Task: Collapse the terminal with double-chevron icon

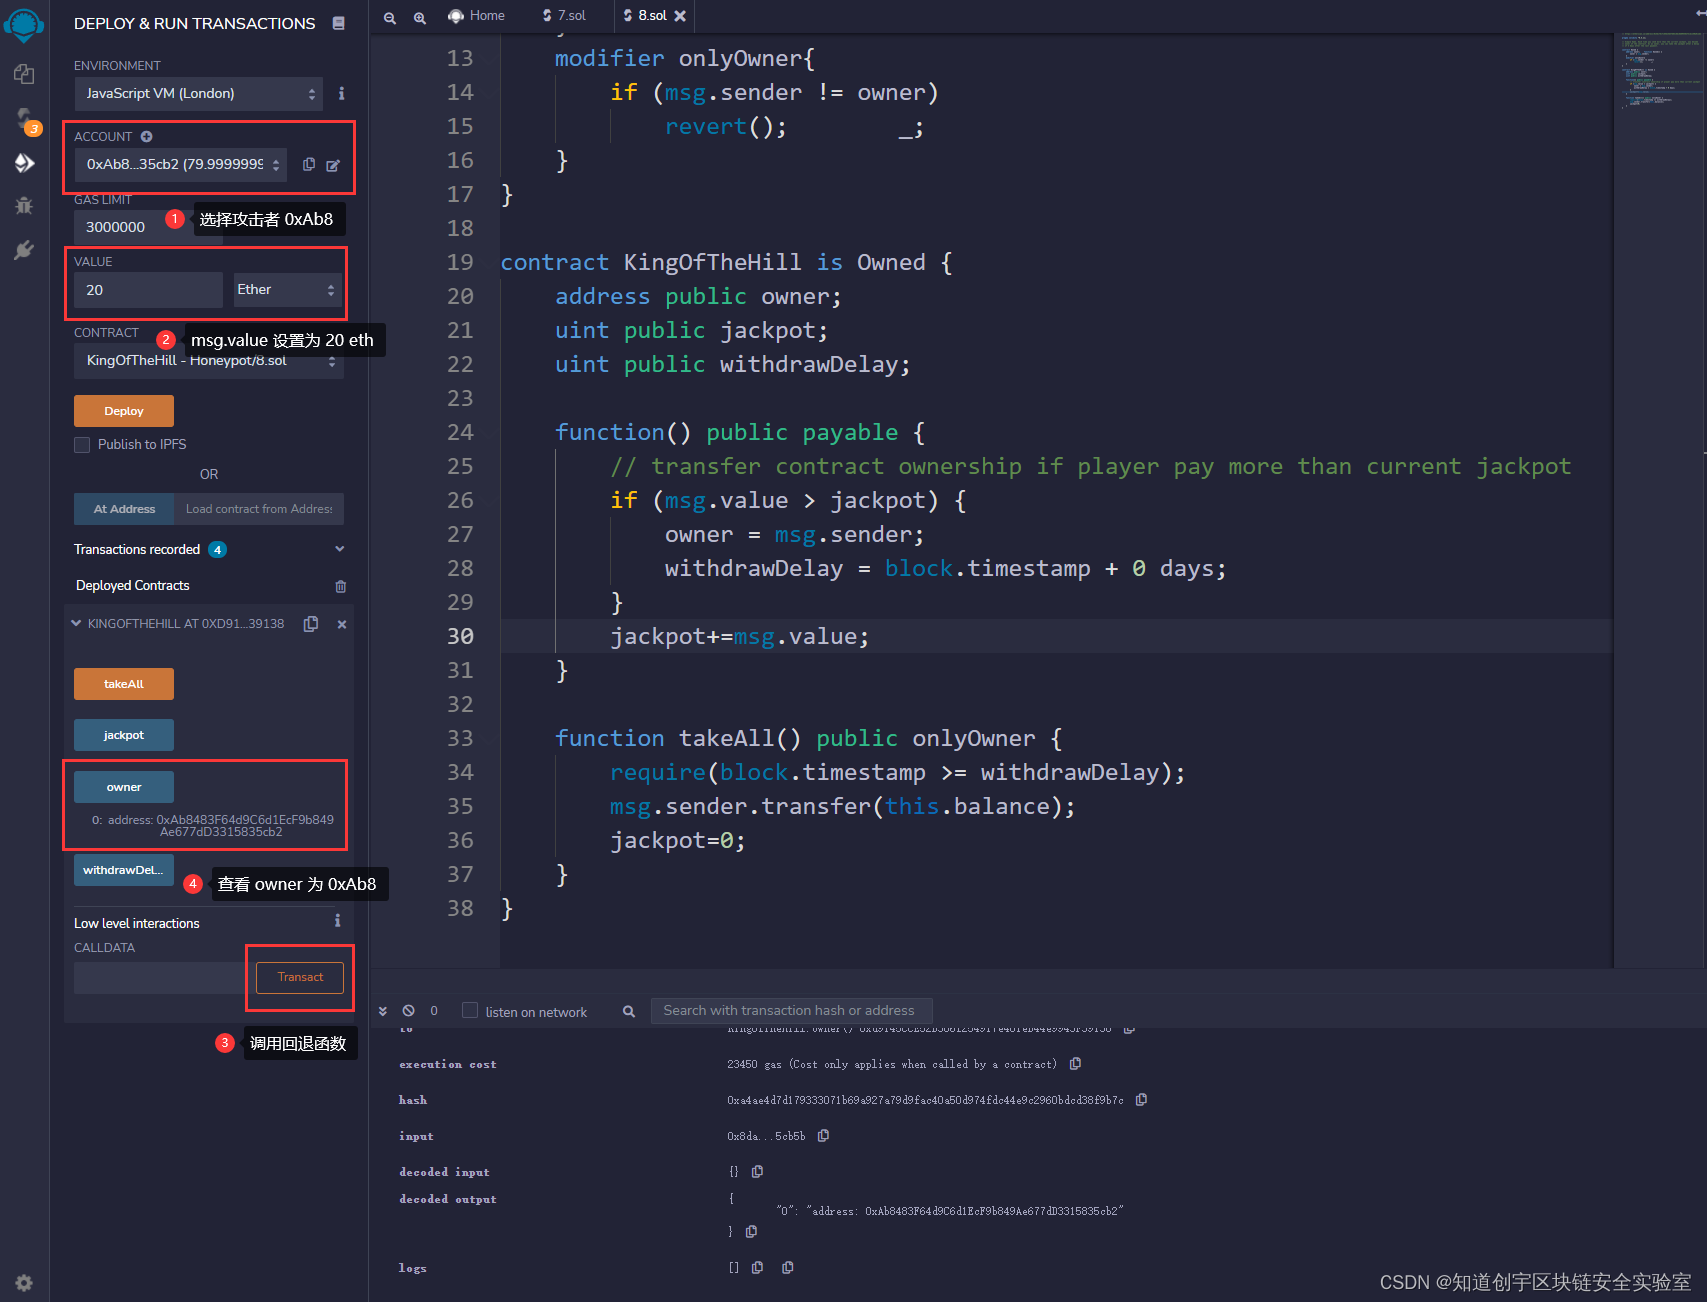Action: tap(383, 1011)
